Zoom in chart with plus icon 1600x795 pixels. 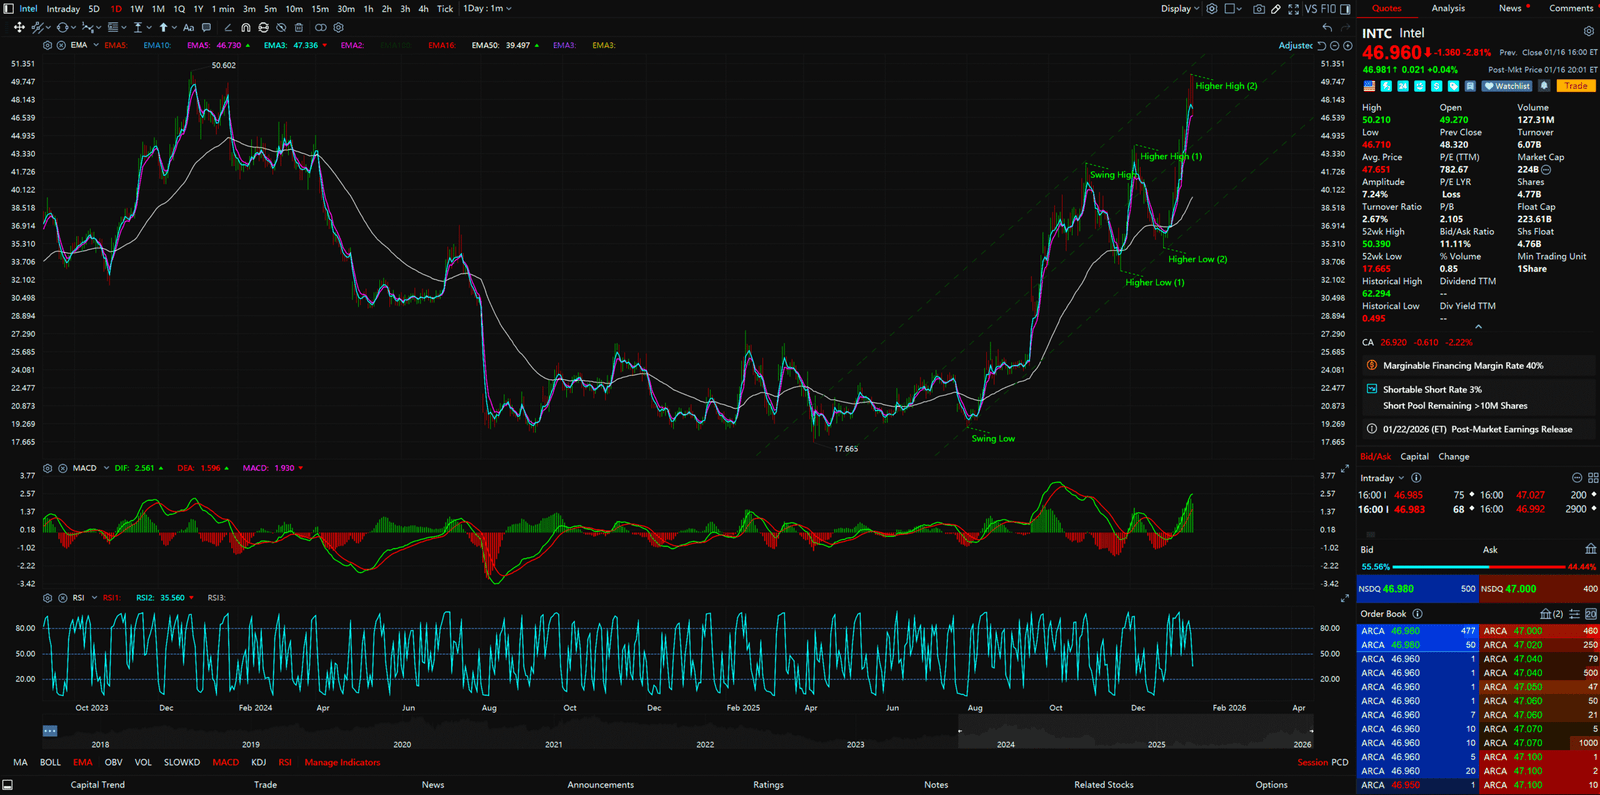pyautogui.click(x=1347, y=46)
